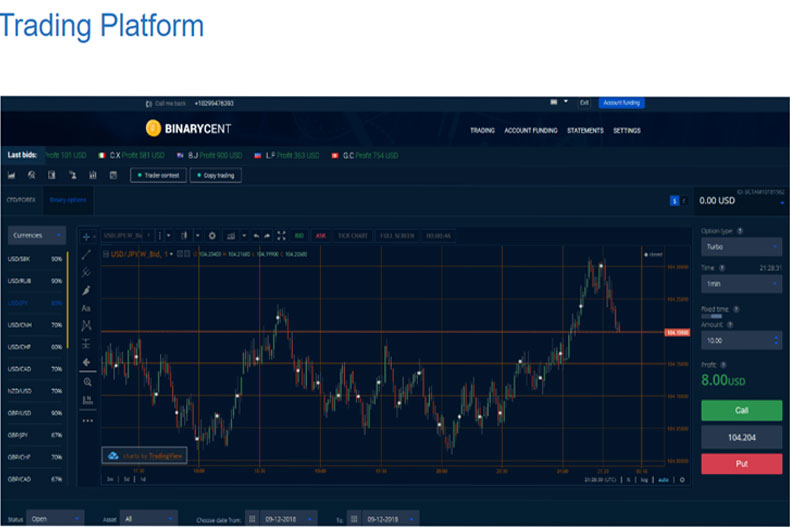Image resolution: width=790 pixels, height=527 pixels.
Task: Click the Call me back phone icon
Action: pyautogui.click(x=149, y=104)
